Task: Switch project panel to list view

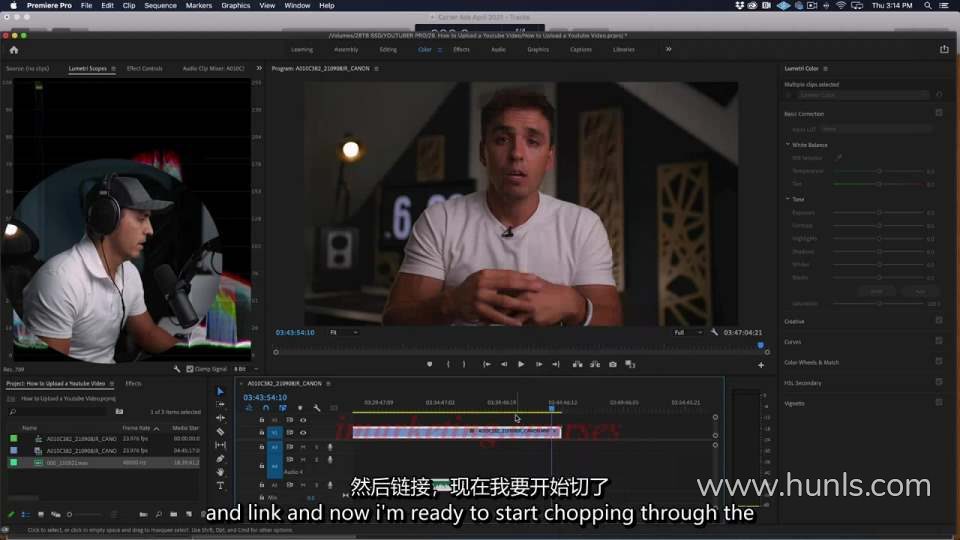Action: tap(26, 514)
